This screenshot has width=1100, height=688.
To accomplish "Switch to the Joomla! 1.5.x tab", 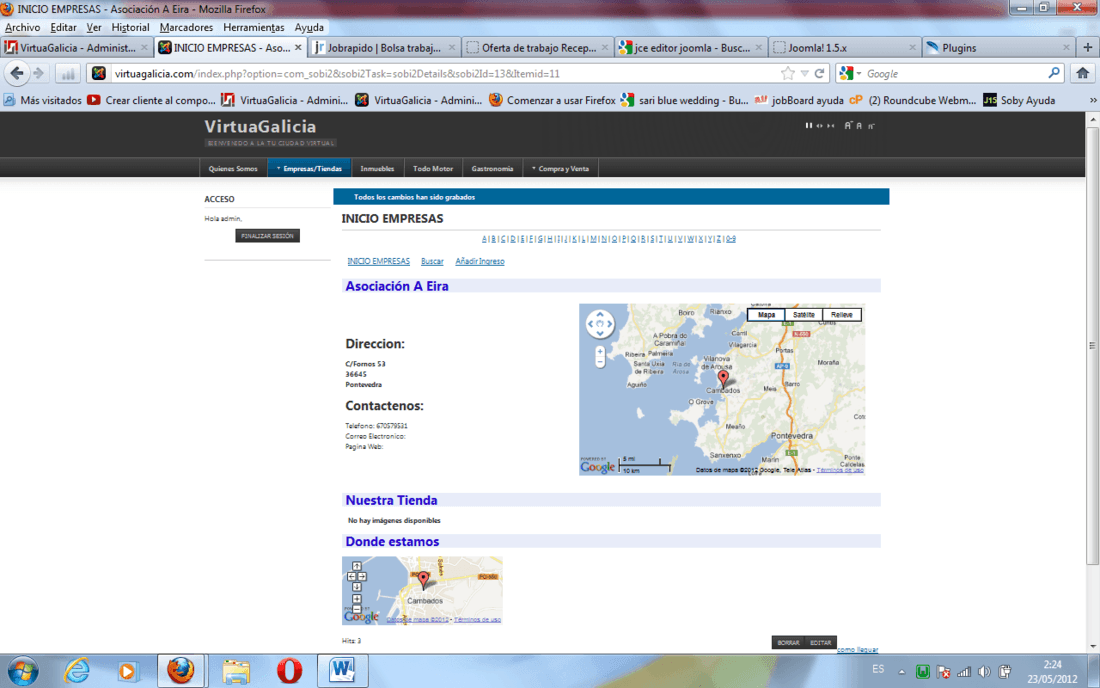I will 845,48.
